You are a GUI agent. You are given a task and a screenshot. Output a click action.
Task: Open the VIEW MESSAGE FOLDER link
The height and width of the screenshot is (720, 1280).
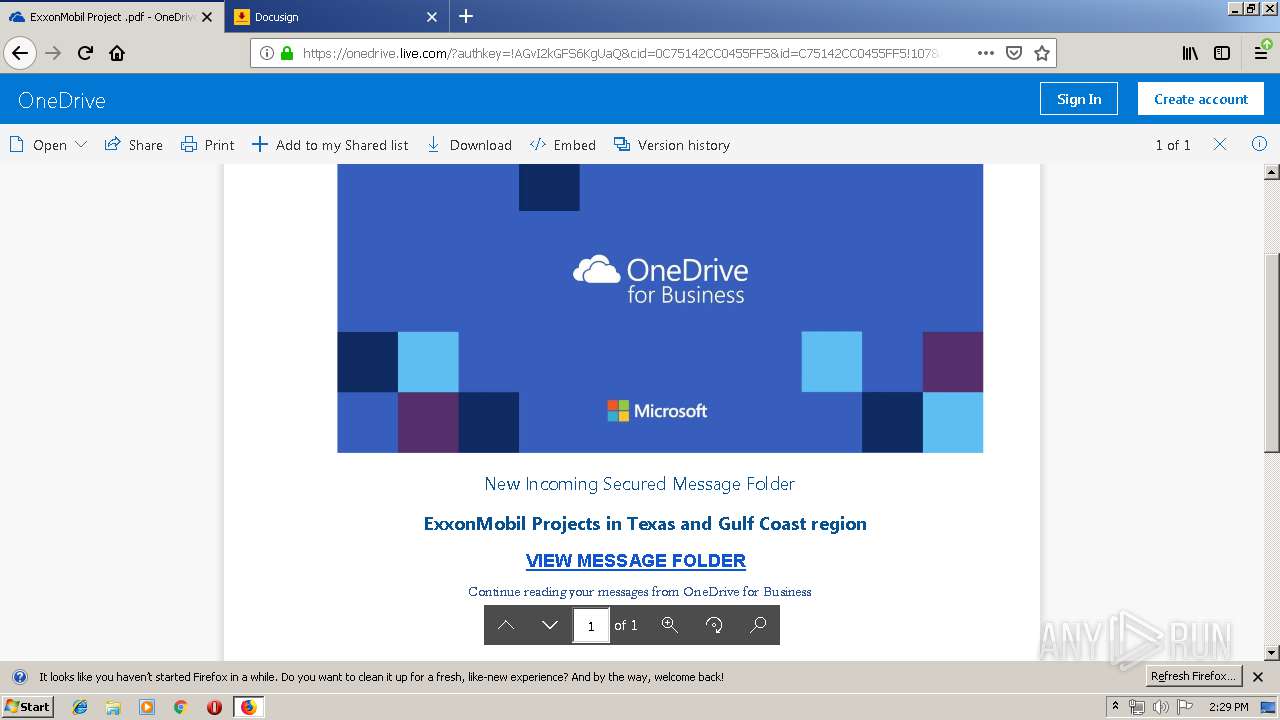636,561
